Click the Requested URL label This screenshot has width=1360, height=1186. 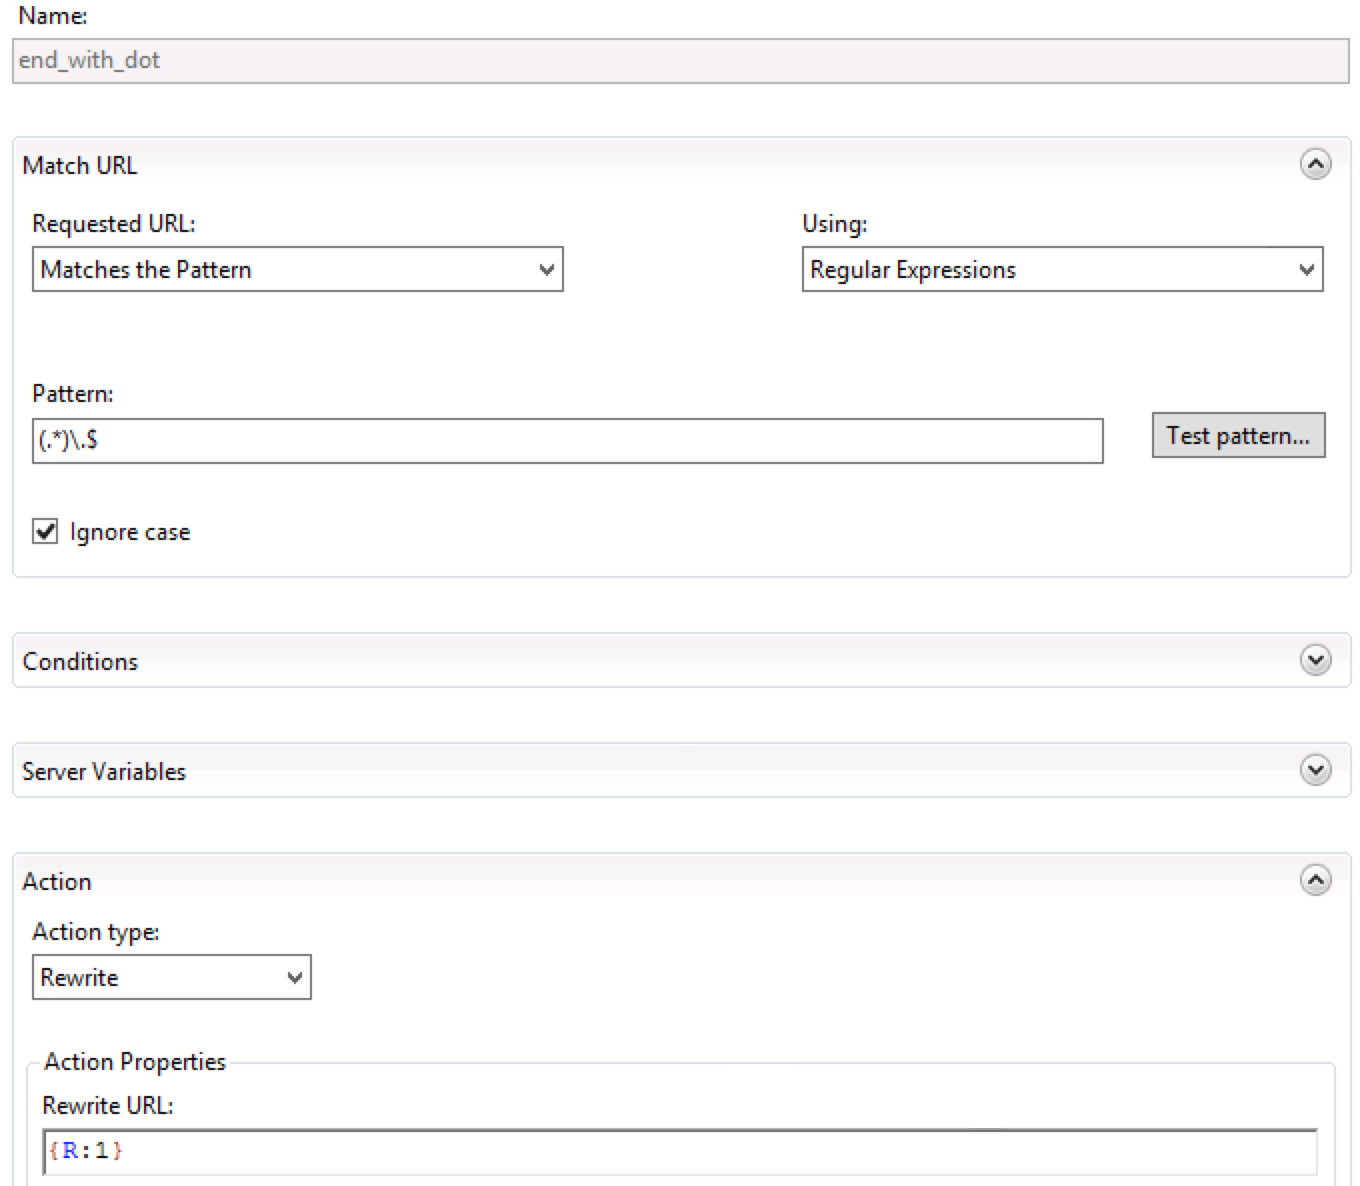114,224
